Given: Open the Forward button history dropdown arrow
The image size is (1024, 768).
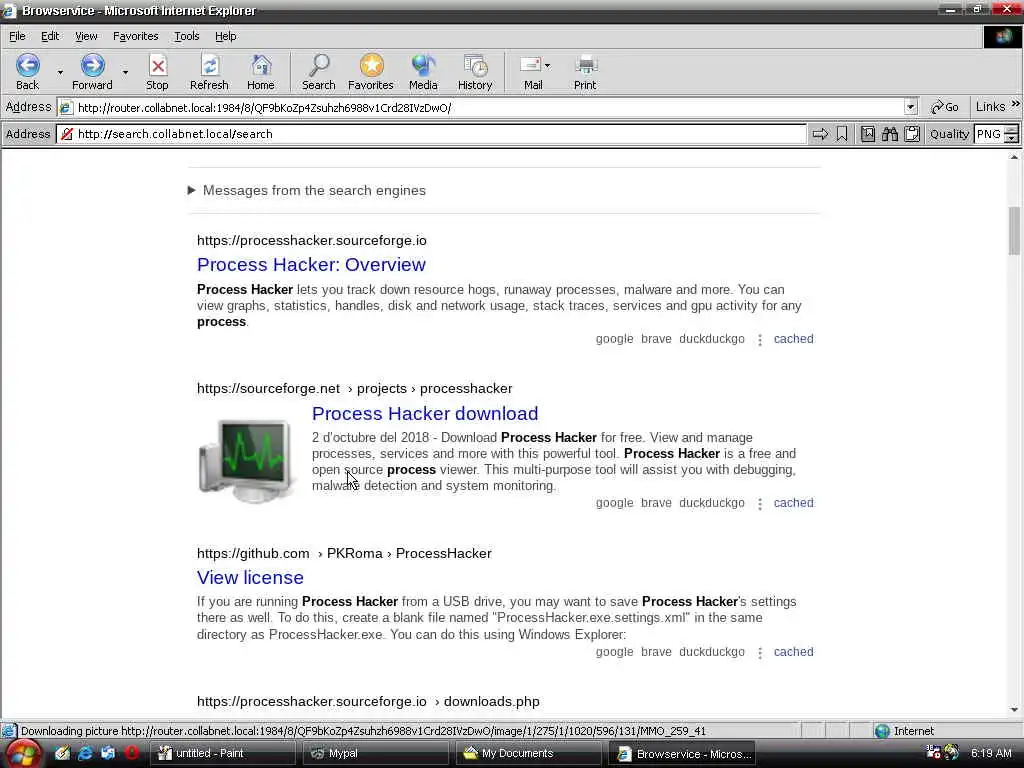Looking at the screenshot, I should (x=125, y=72).
